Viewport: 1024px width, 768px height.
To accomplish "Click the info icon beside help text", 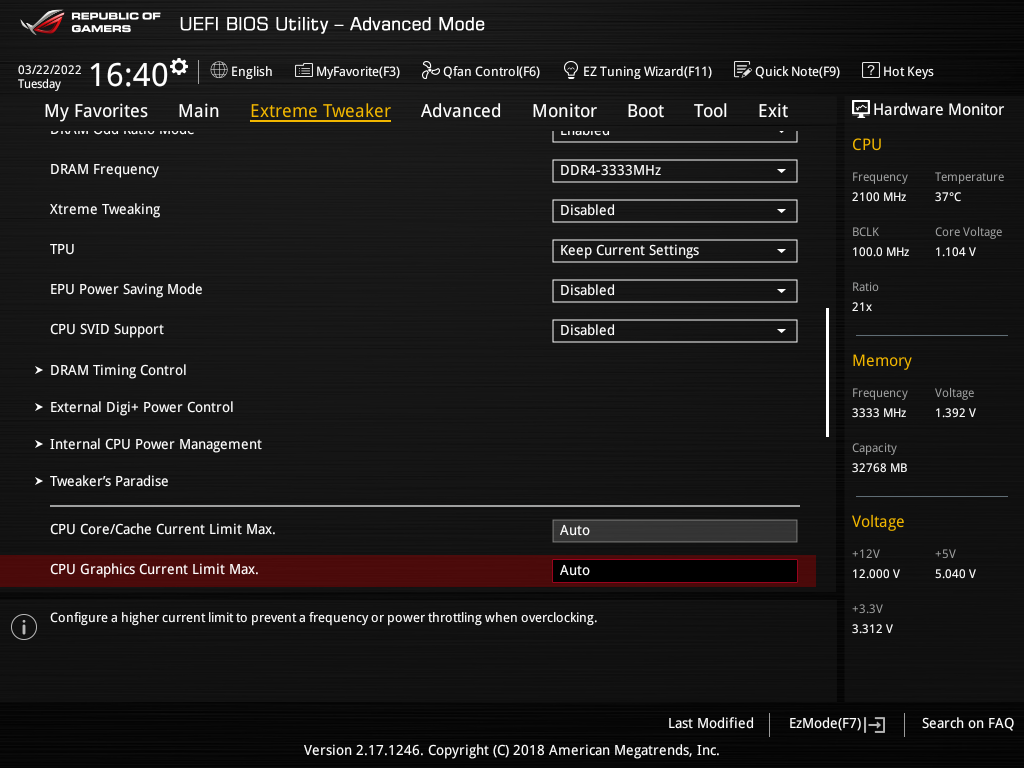I will (24, 627).
